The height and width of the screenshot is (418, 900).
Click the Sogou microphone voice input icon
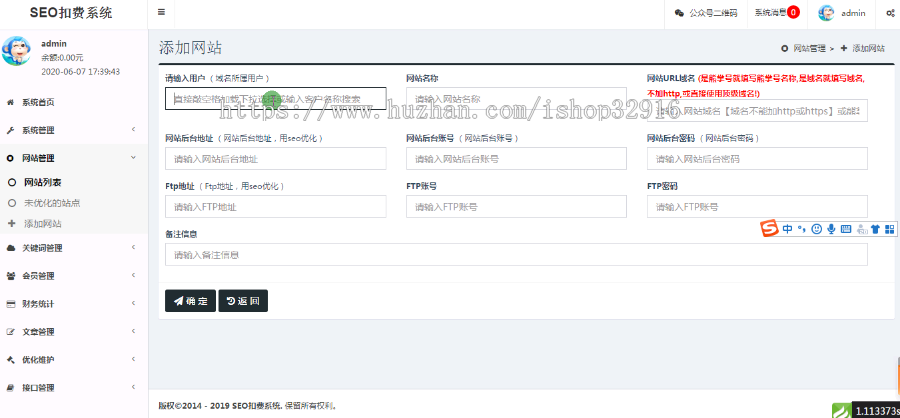[x=831, y=229]
